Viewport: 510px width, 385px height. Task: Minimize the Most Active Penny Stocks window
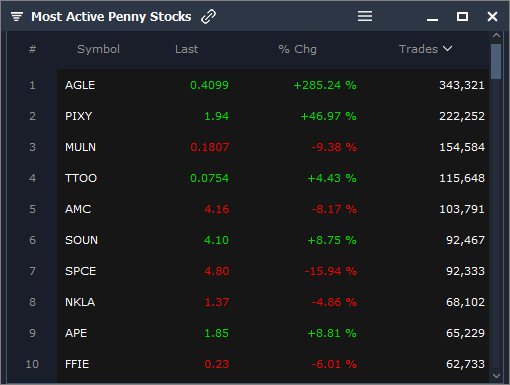pos(432,20)
